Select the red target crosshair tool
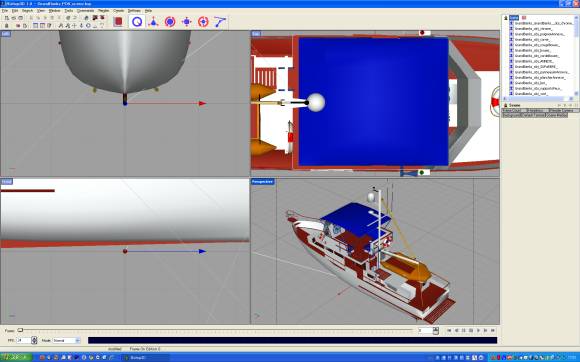Viewport: 580px width, 362px height. point(203,22)
